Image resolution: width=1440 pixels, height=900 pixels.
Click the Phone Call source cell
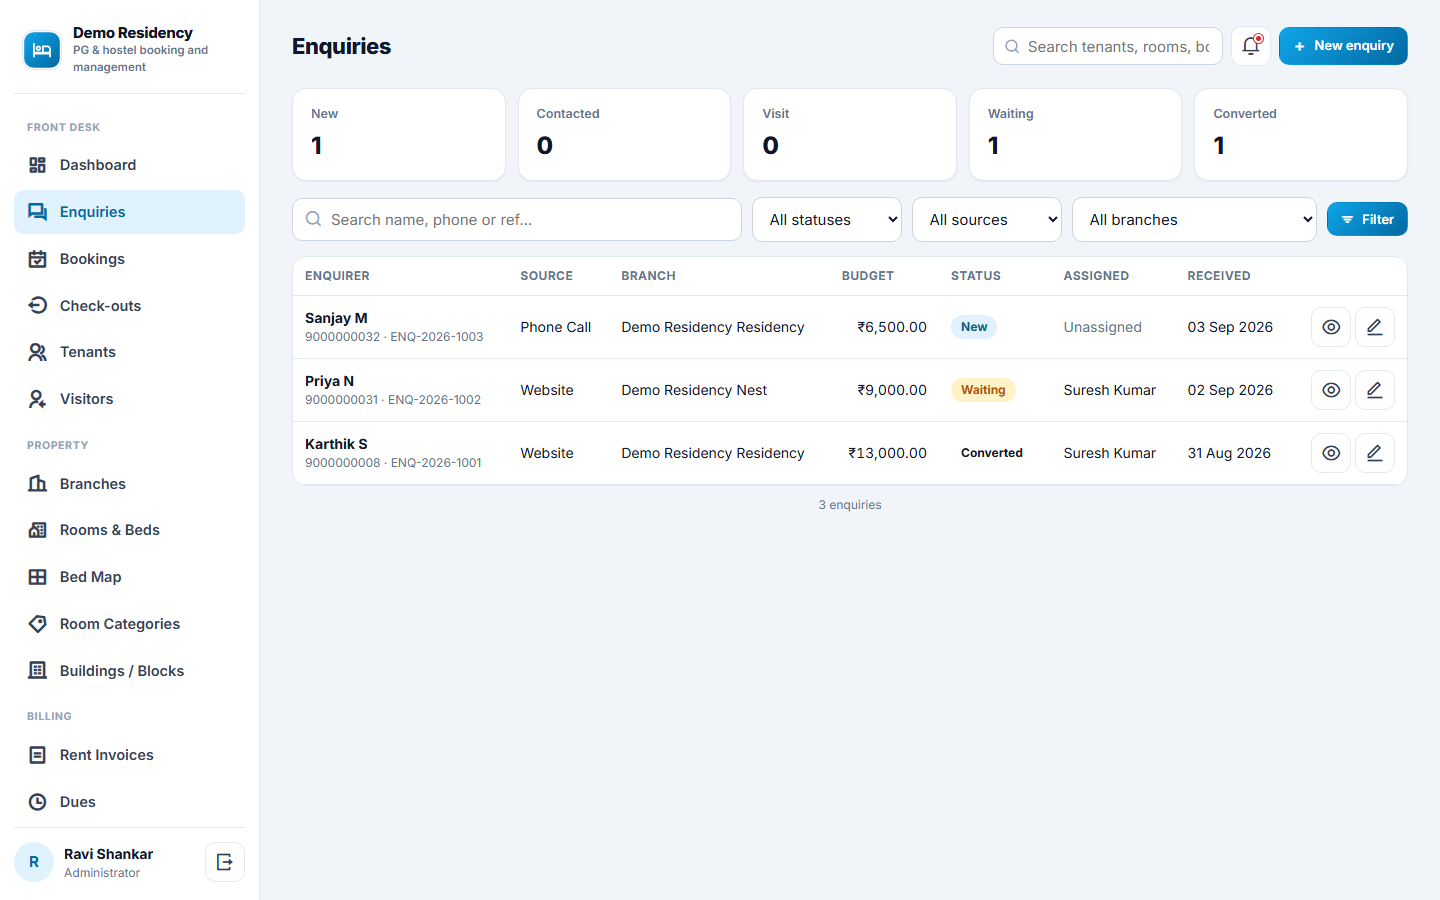(555, 327)
